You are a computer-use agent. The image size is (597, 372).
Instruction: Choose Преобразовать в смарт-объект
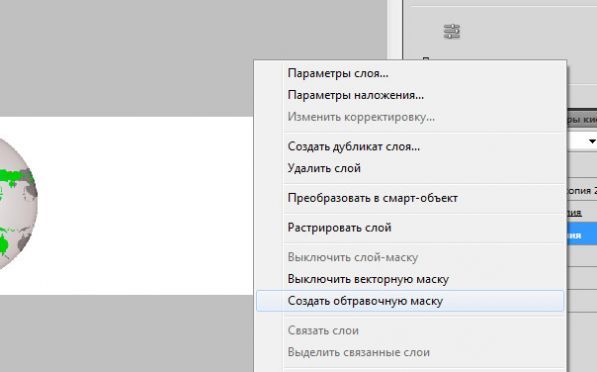(x=410, y=198)
